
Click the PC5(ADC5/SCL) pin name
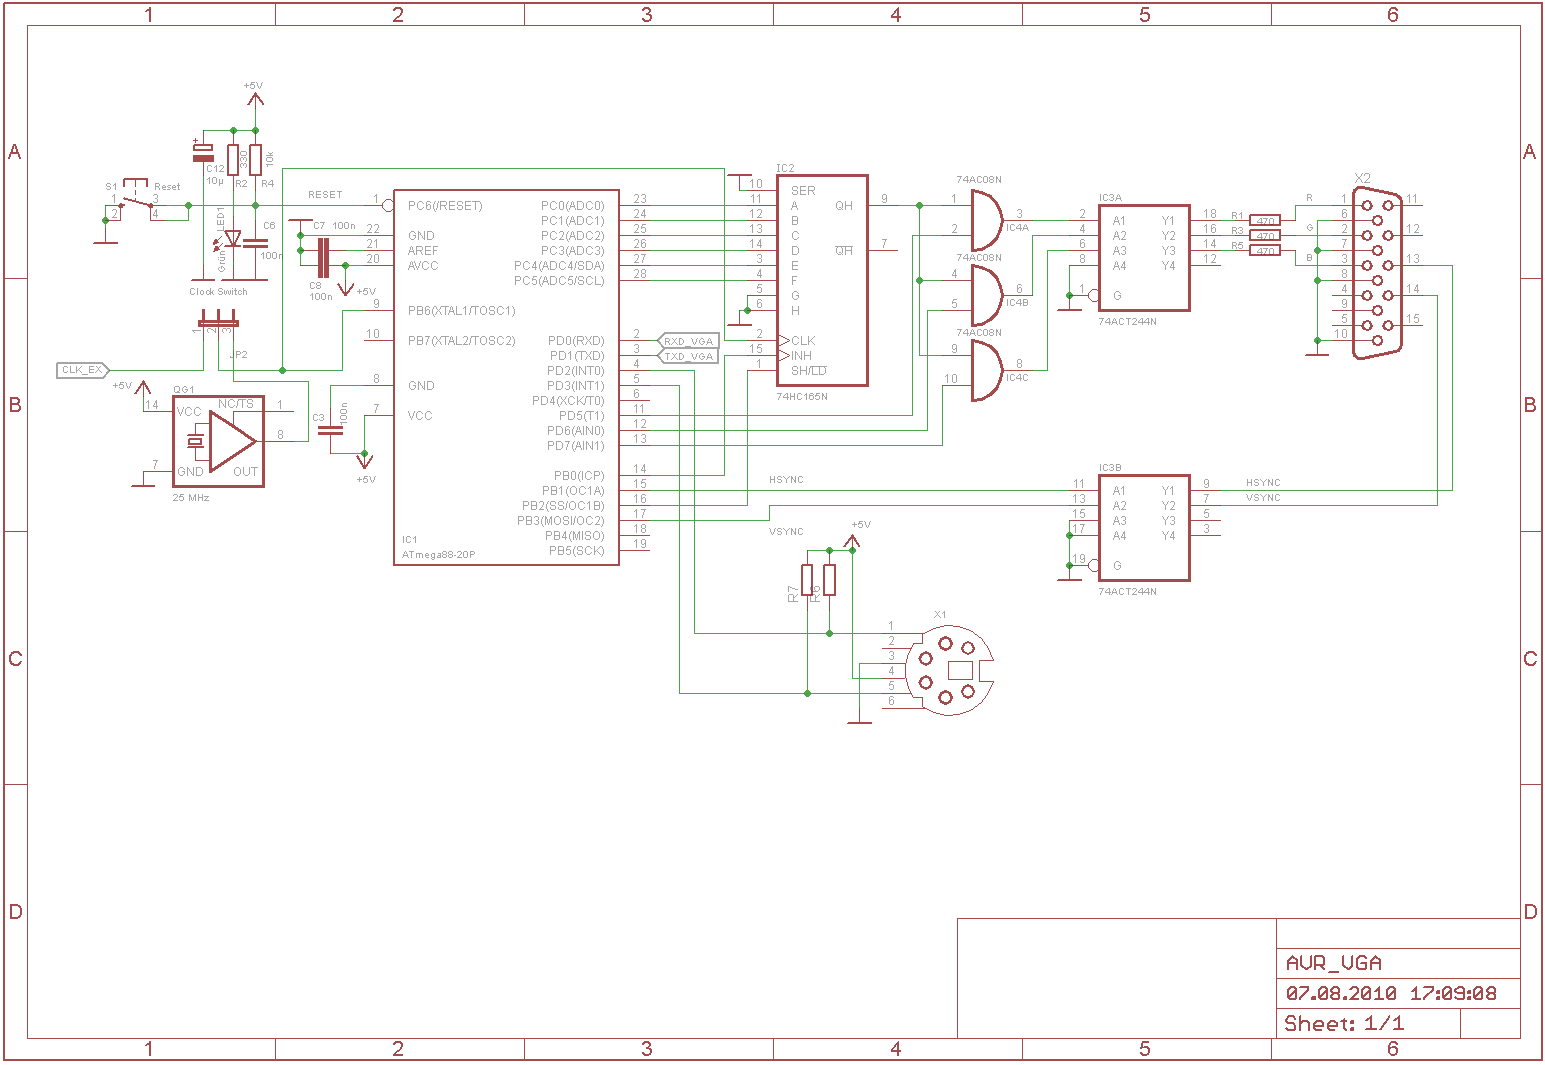pos(559,281)
